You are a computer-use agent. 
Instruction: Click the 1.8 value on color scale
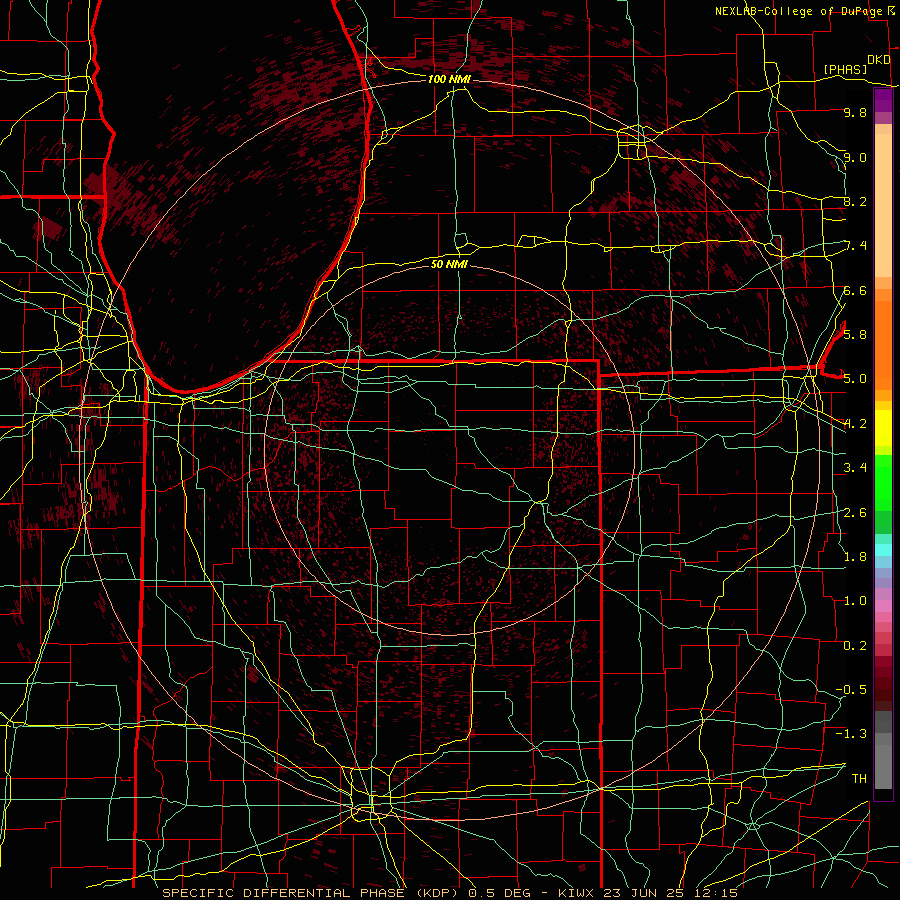855,557
